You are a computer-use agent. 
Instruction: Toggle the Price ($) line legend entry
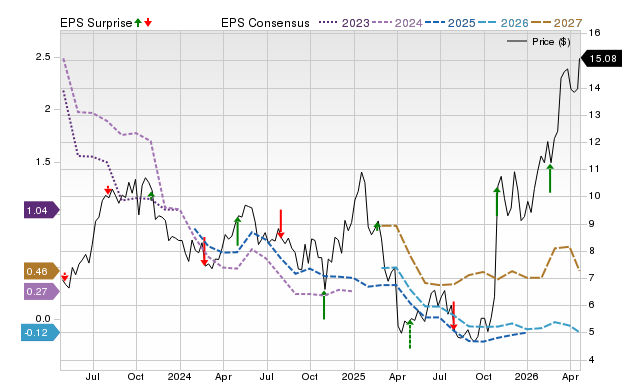[539, 42]
